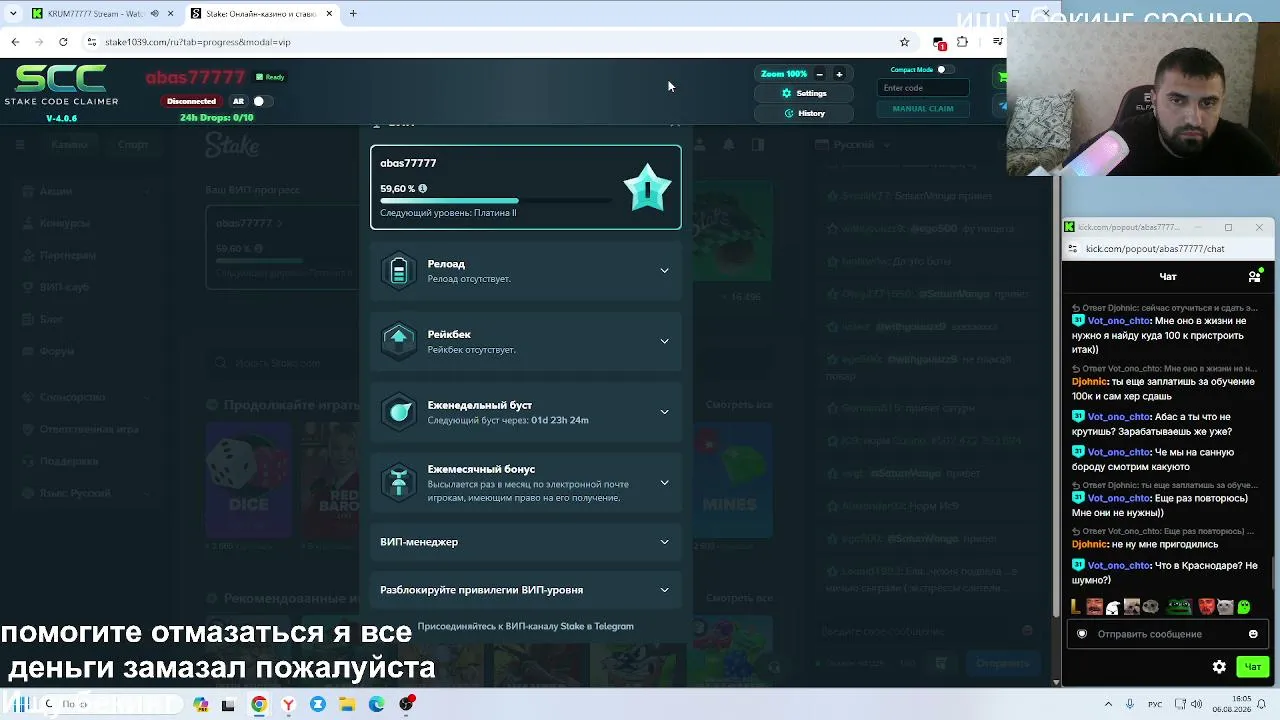Open a new browser tab
1280x720 pixels.
[x=353, y=14]
